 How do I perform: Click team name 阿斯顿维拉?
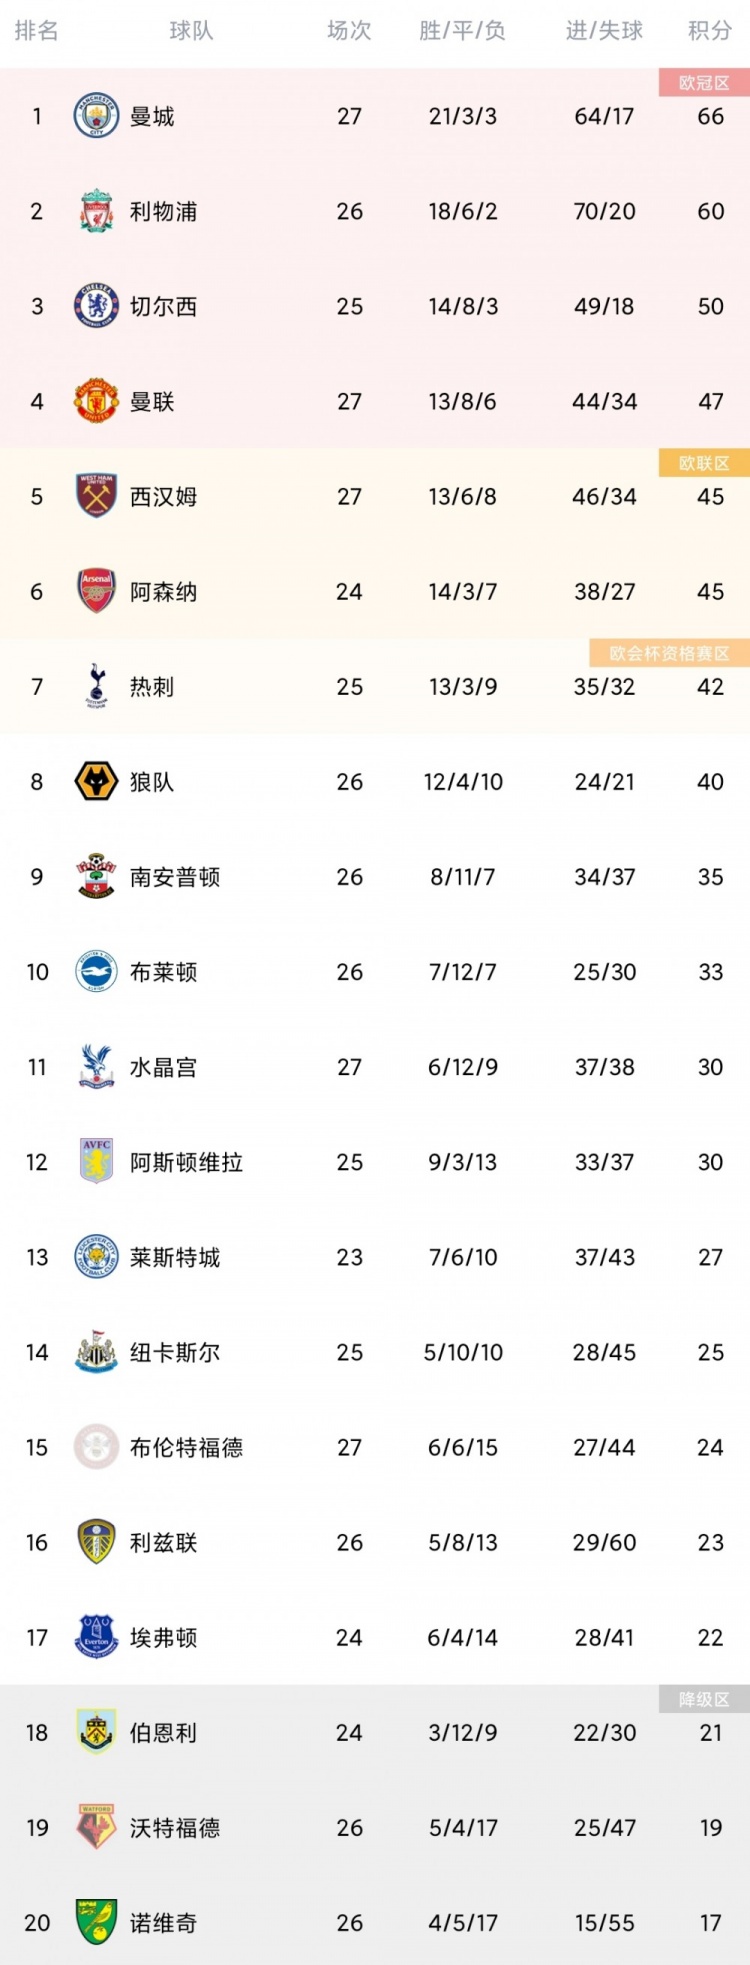click(x=186, y=1162)
